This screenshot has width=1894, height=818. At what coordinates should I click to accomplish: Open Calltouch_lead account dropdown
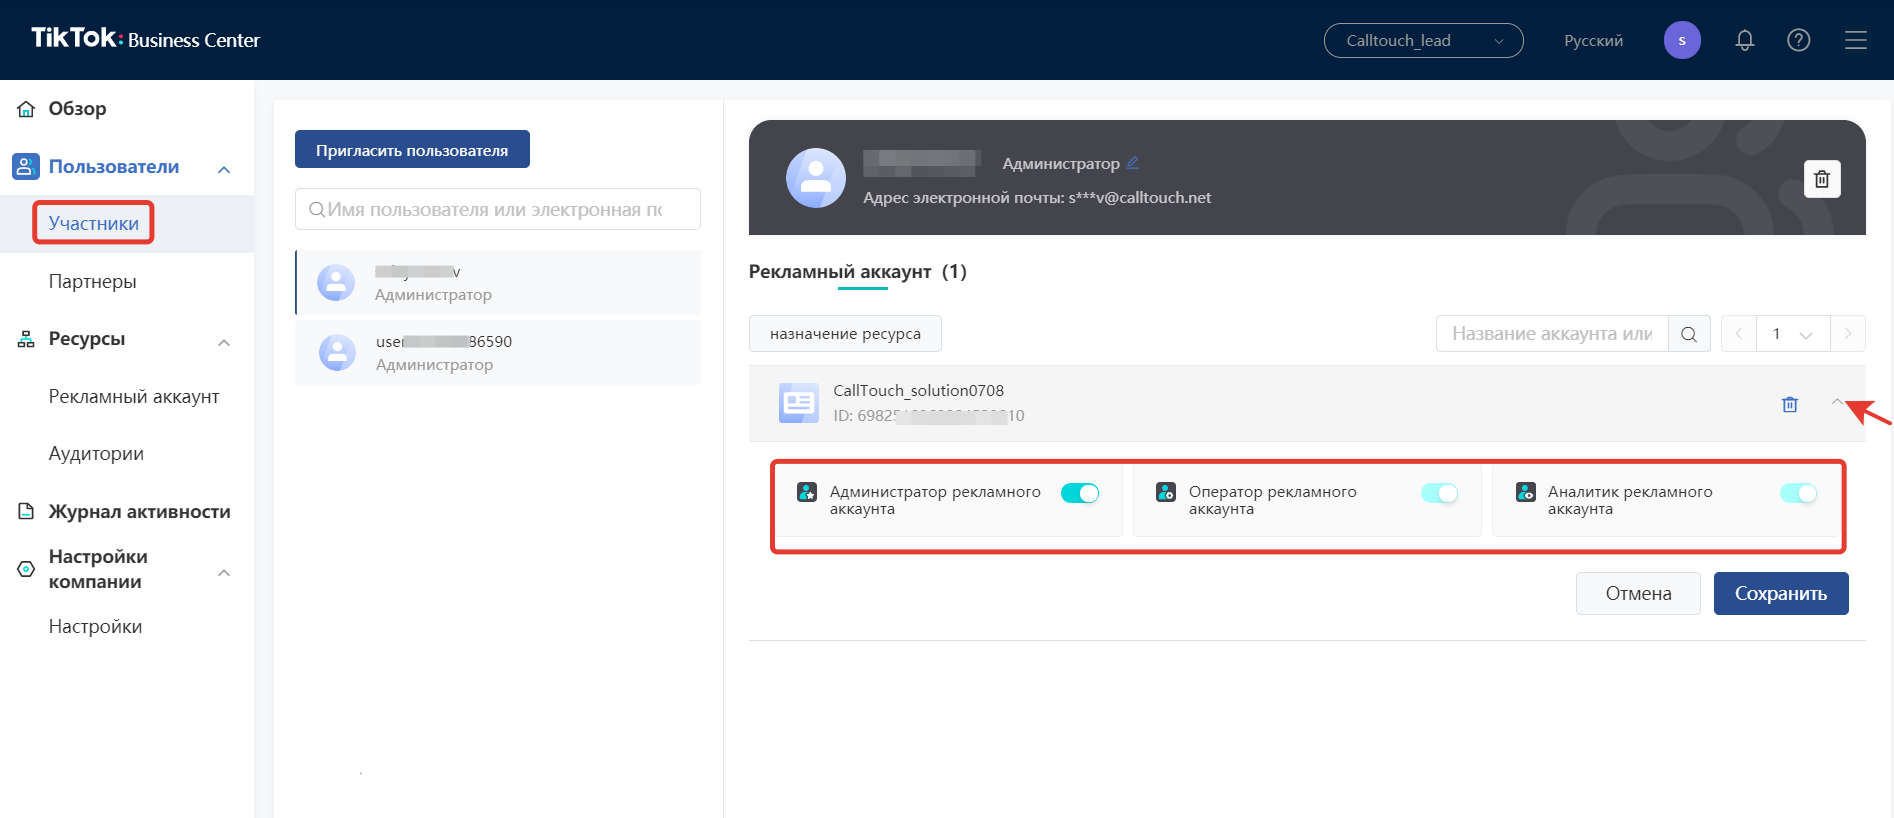(1424, 40)
